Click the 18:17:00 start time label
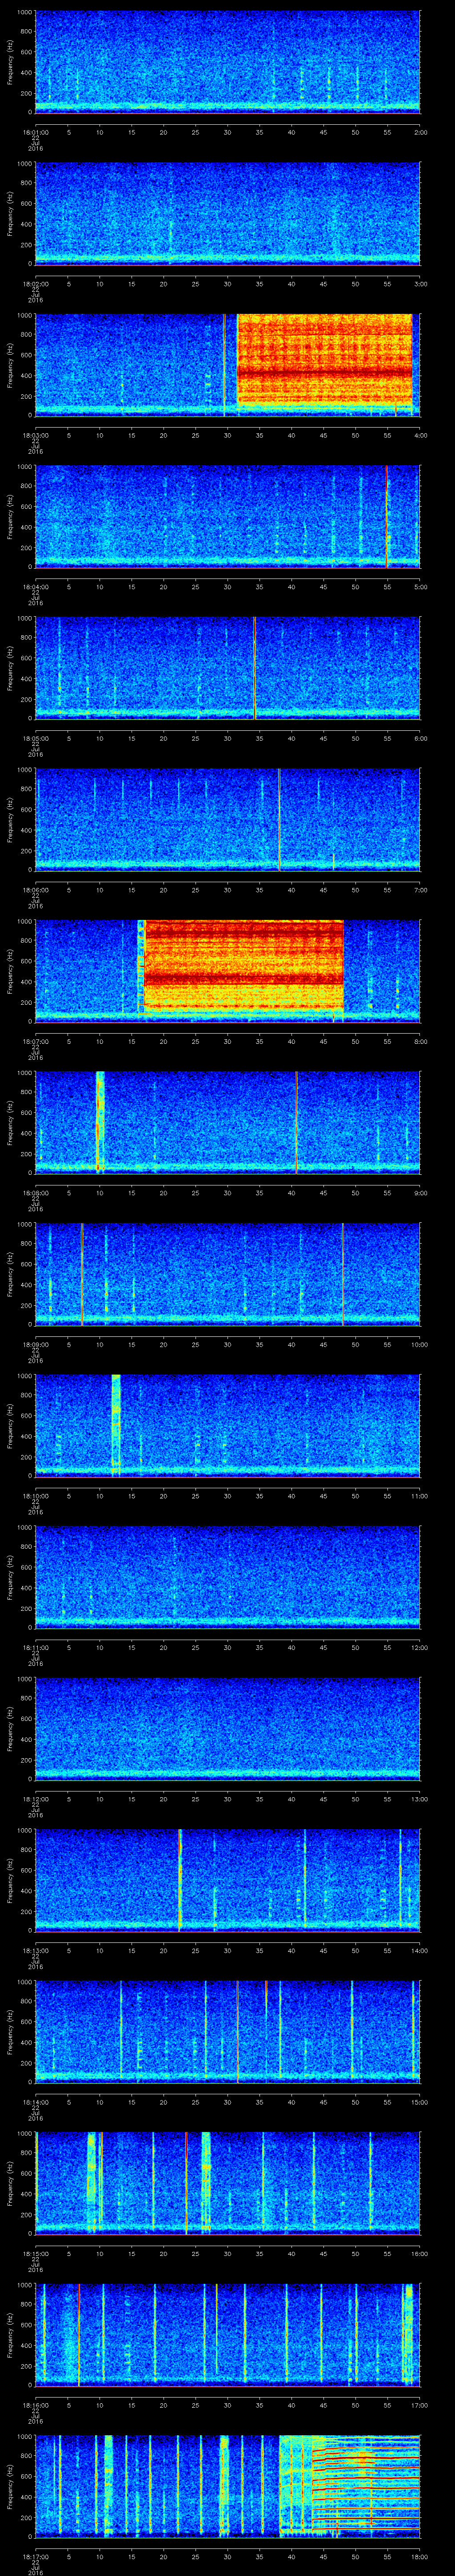Screen dimensions: 455x2576 point(35,2556)
